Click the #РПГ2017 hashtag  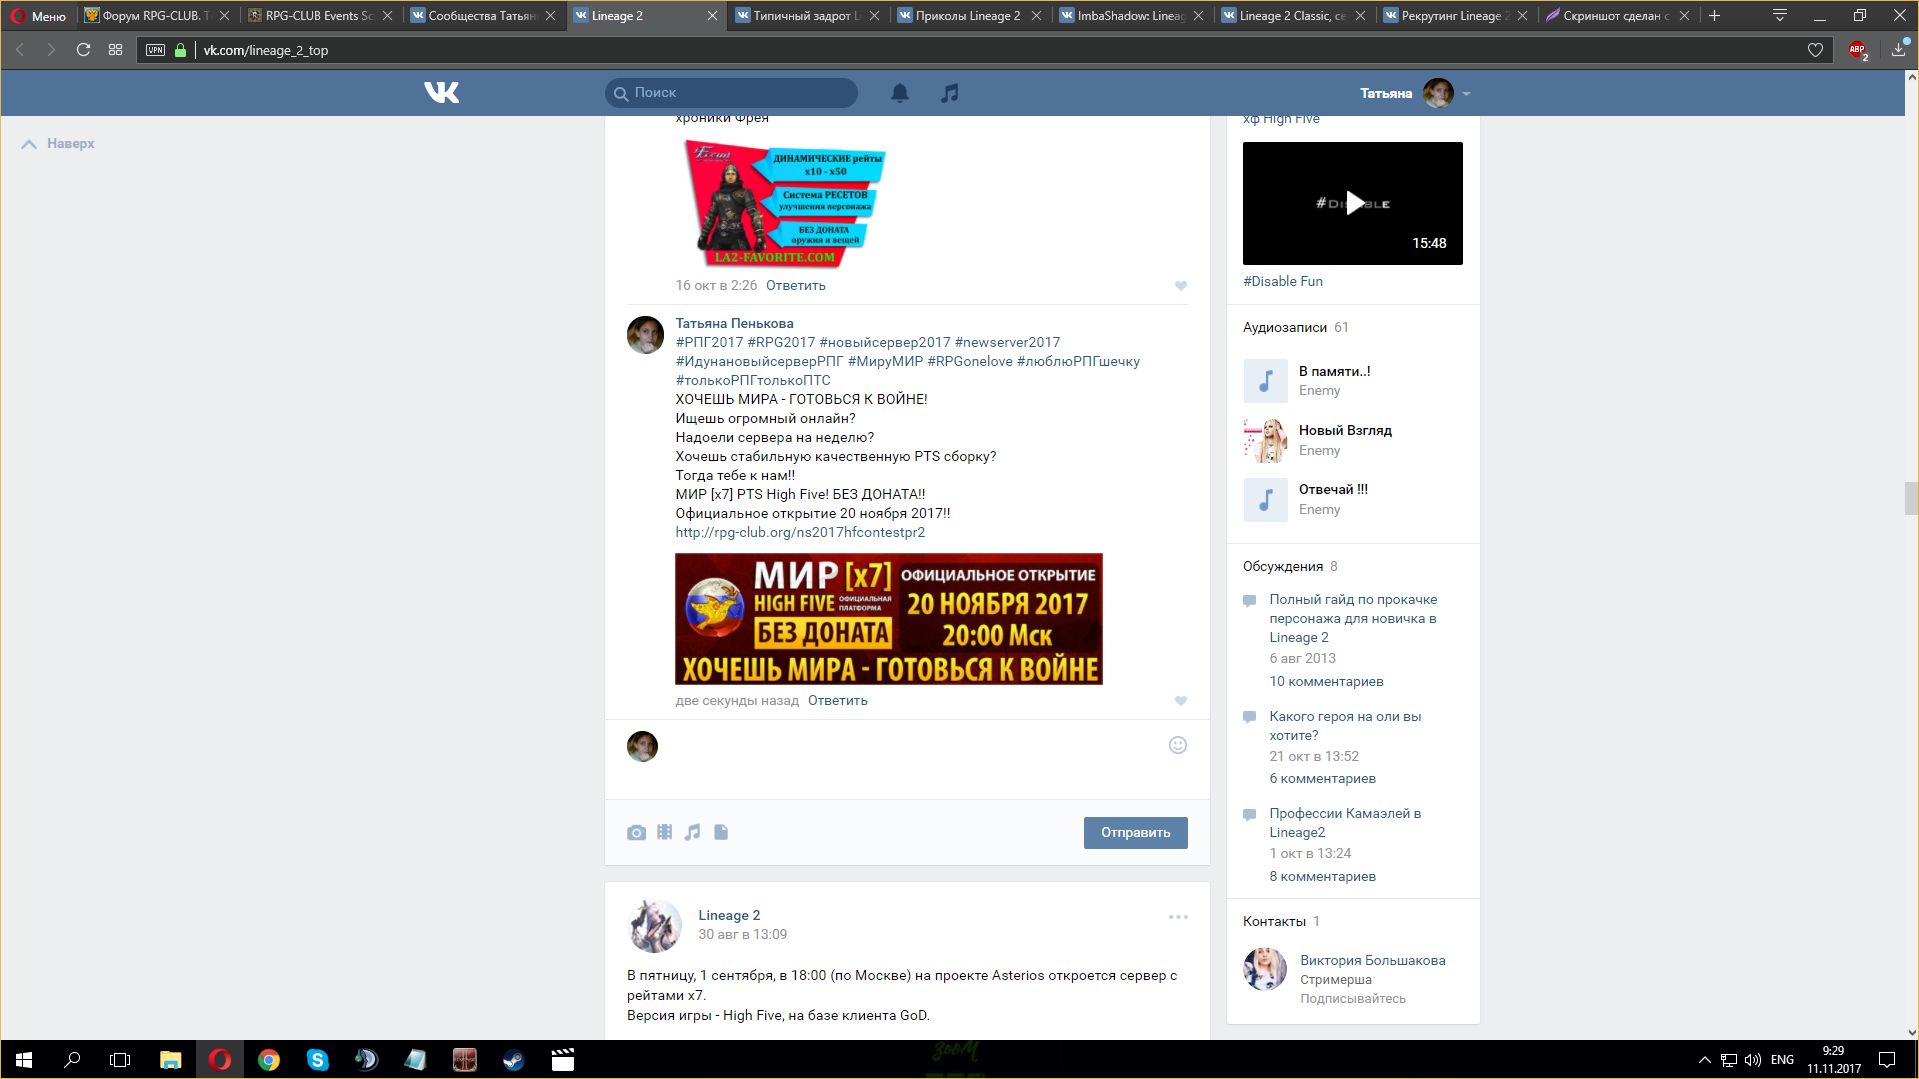(x=709, y=343)
